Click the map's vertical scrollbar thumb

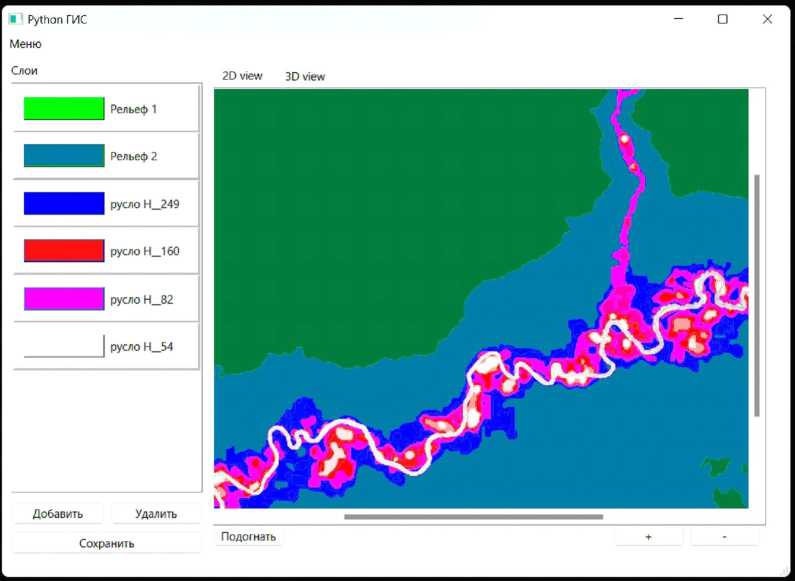(757, 296)
